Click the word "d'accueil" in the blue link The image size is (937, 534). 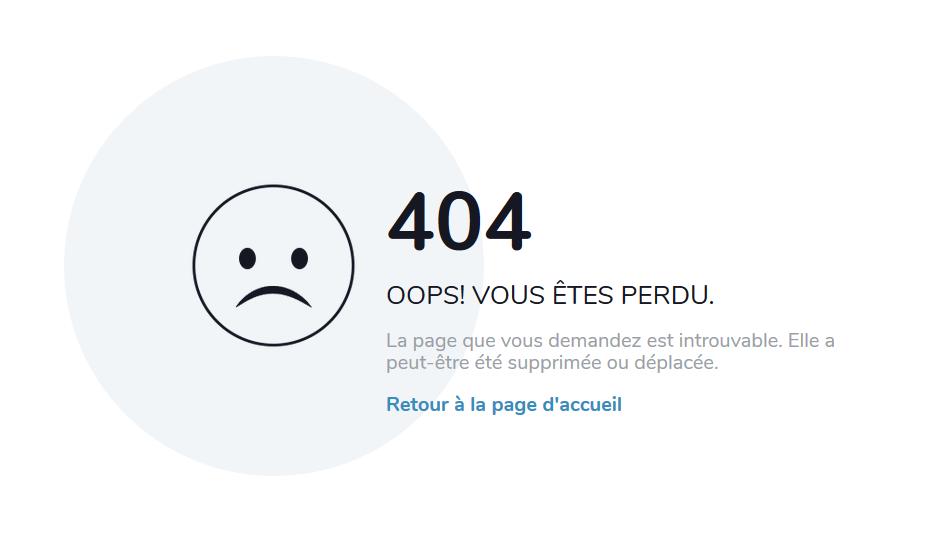pos(582,404)
